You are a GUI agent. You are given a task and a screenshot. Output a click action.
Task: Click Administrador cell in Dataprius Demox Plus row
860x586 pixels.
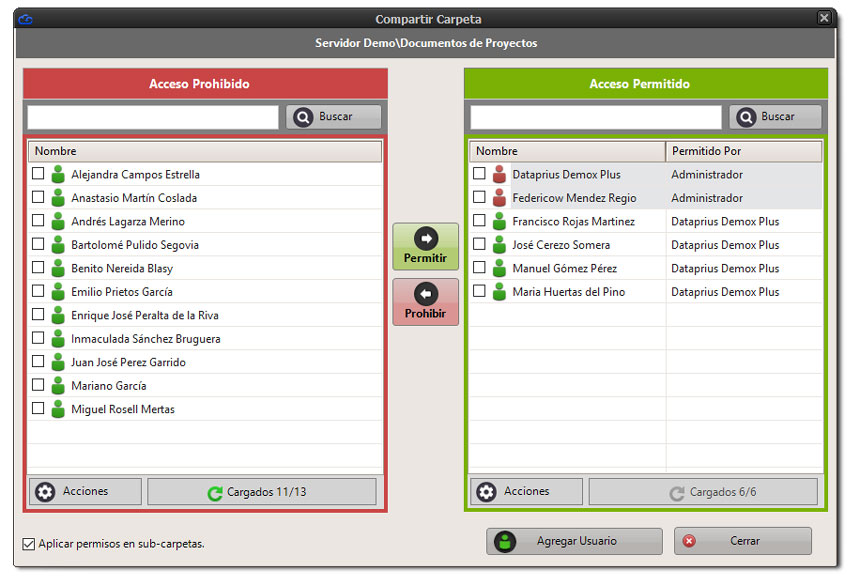pyautogui.click(x=707, y=174)
